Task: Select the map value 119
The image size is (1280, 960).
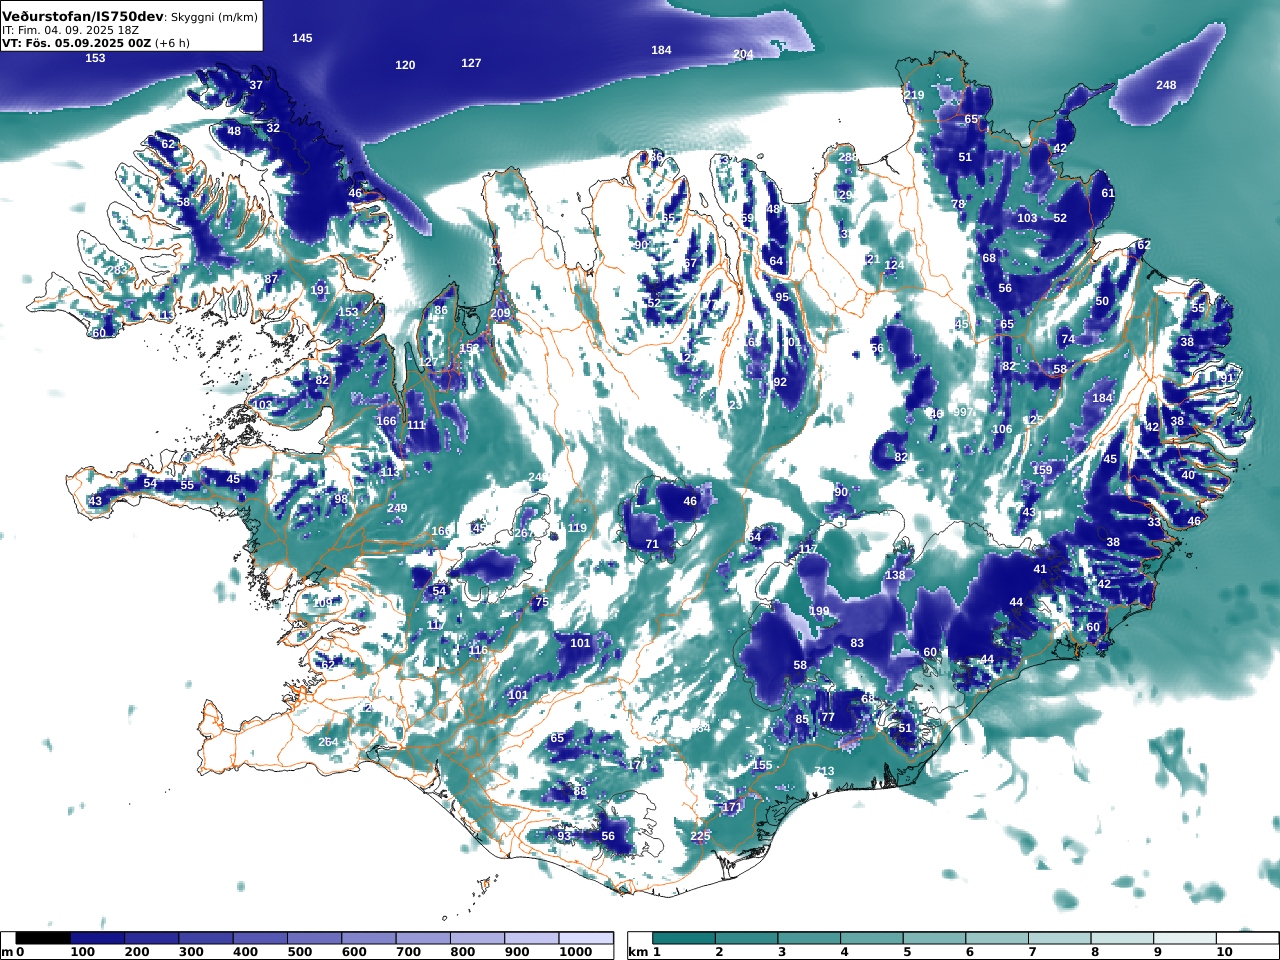Action: pos(577,528)
